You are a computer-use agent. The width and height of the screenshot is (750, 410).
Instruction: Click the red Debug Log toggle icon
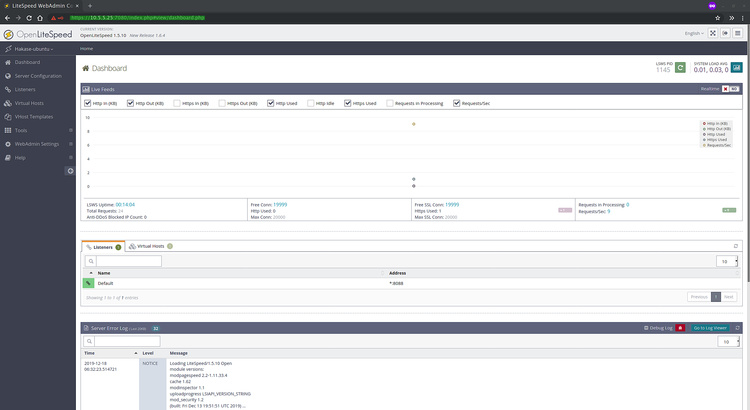click(x=680, y=327)
